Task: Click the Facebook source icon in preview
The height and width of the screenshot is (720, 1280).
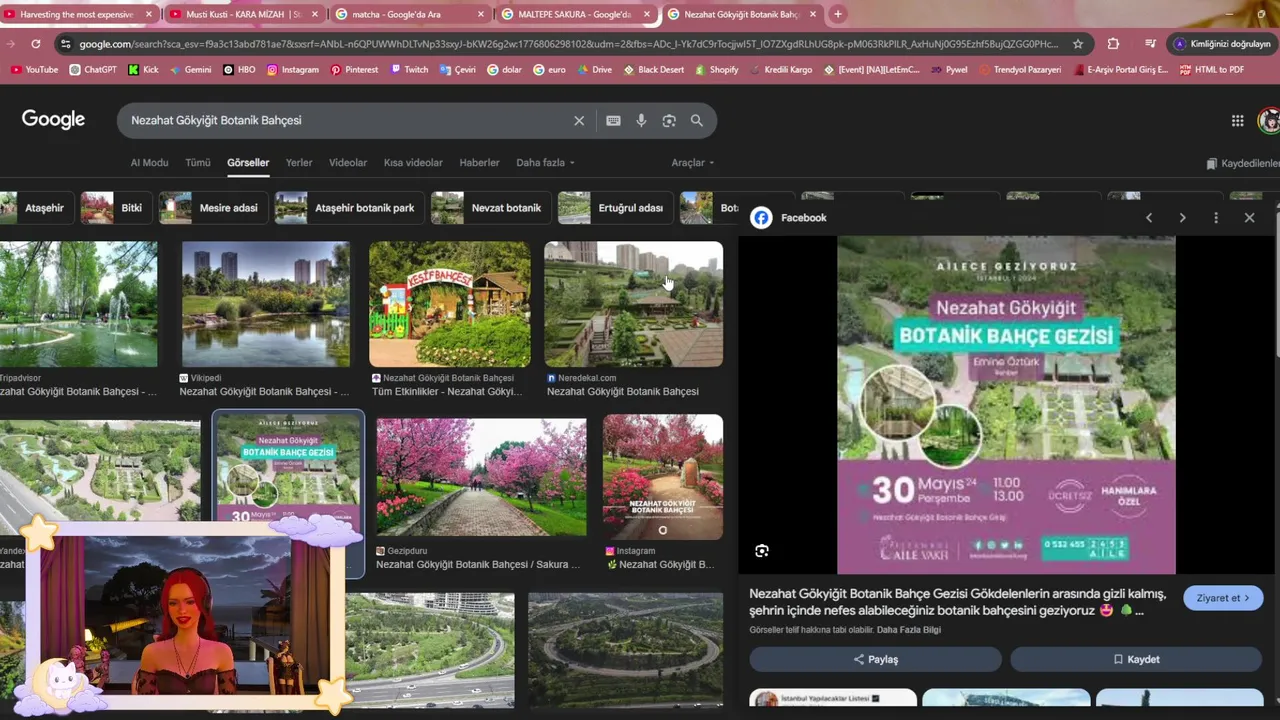Action: click(761, 218)
